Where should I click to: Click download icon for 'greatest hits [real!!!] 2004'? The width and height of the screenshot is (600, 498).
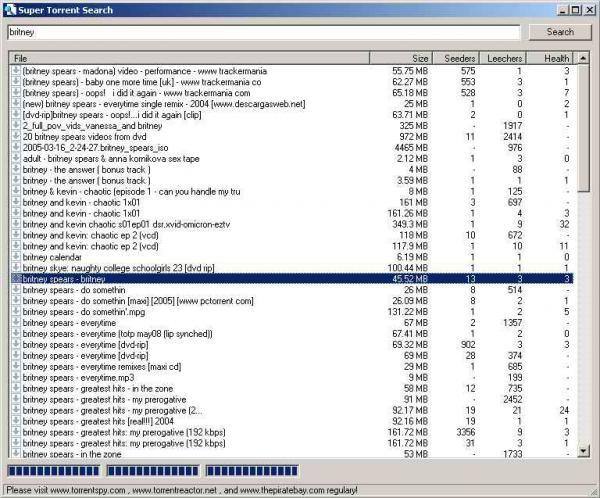pos(16,421)
